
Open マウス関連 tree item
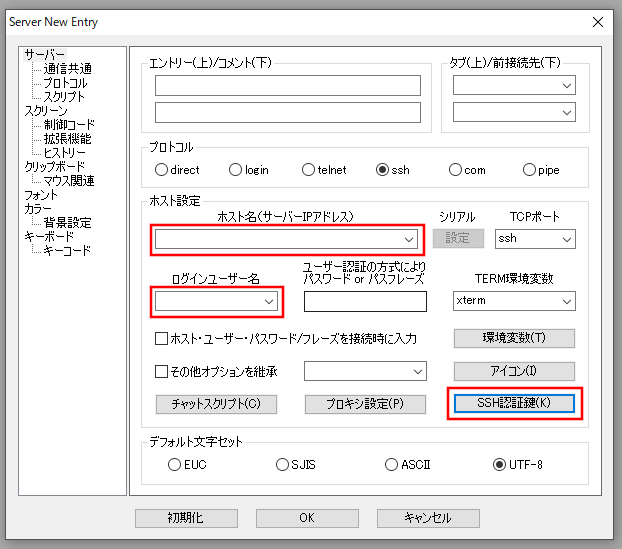[x=69, y=180]
